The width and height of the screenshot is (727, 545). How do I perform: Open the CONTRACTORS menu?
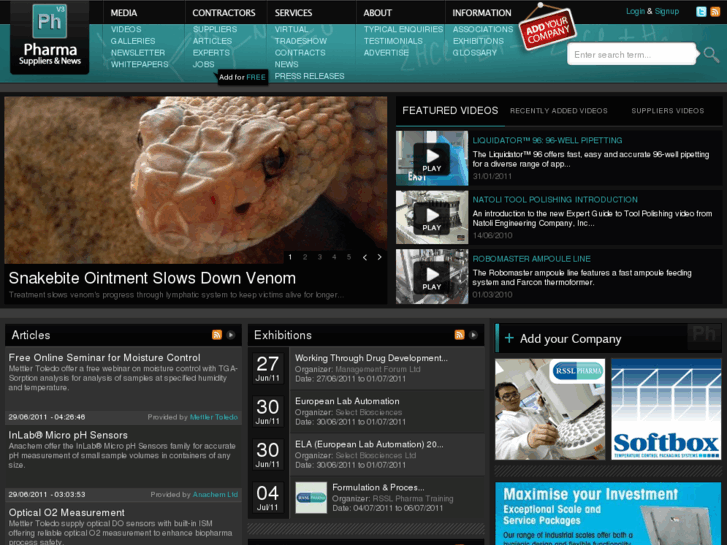(x=224, y=13)
